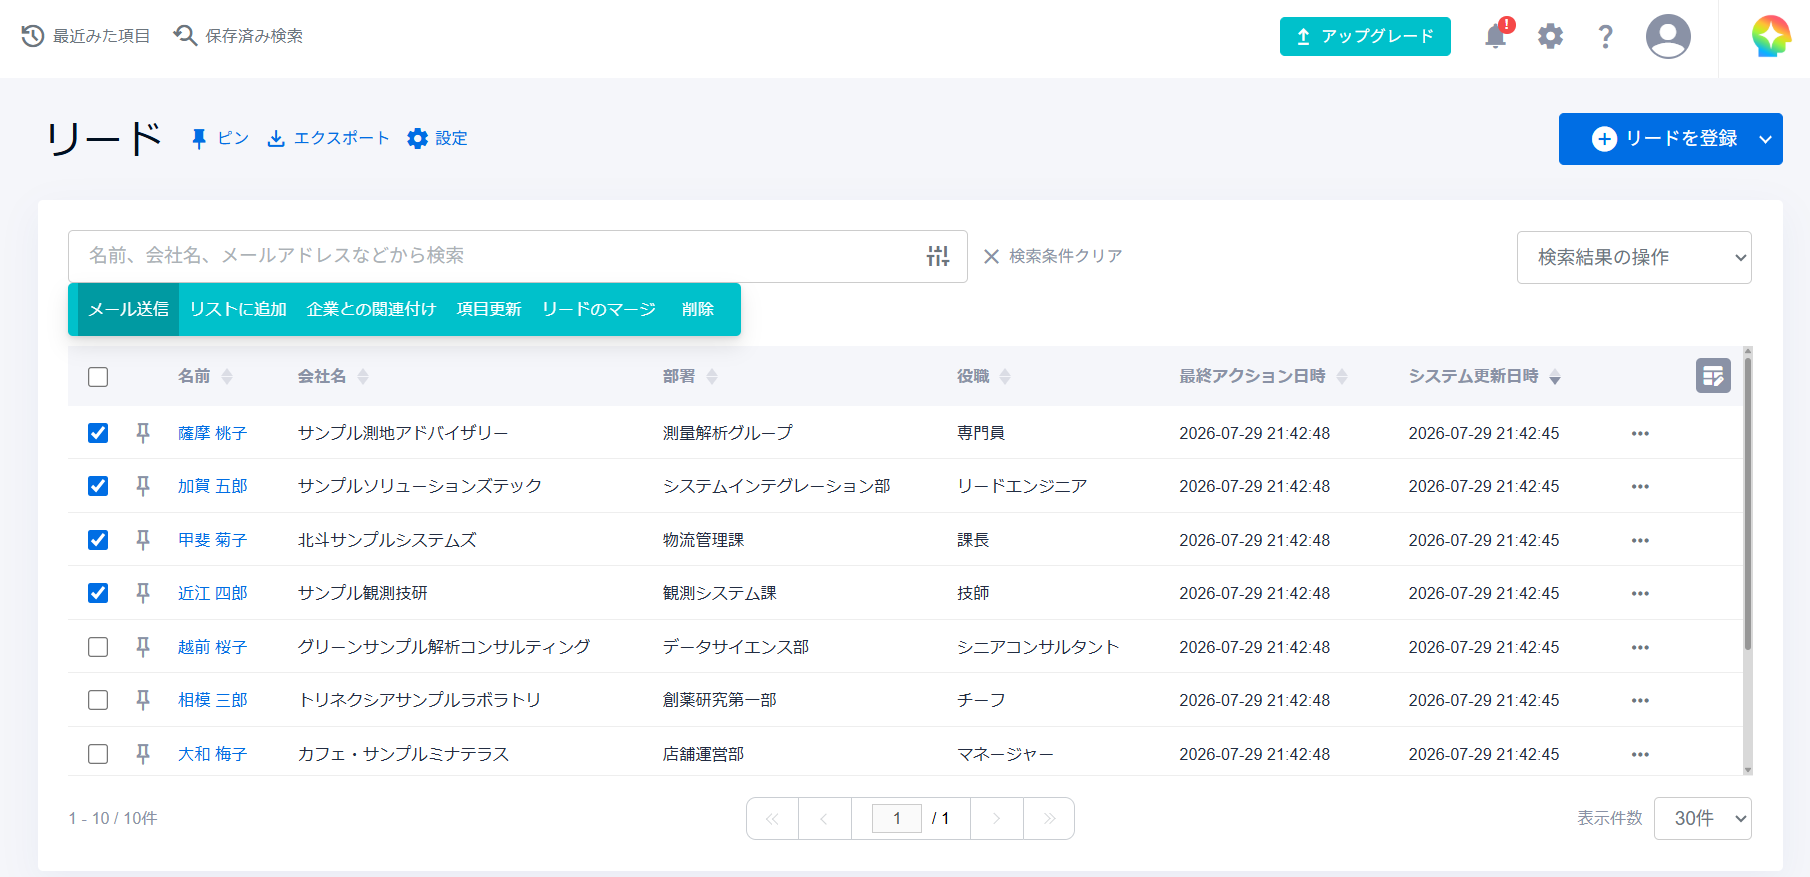Open the user account avatar

(1668, 37)
